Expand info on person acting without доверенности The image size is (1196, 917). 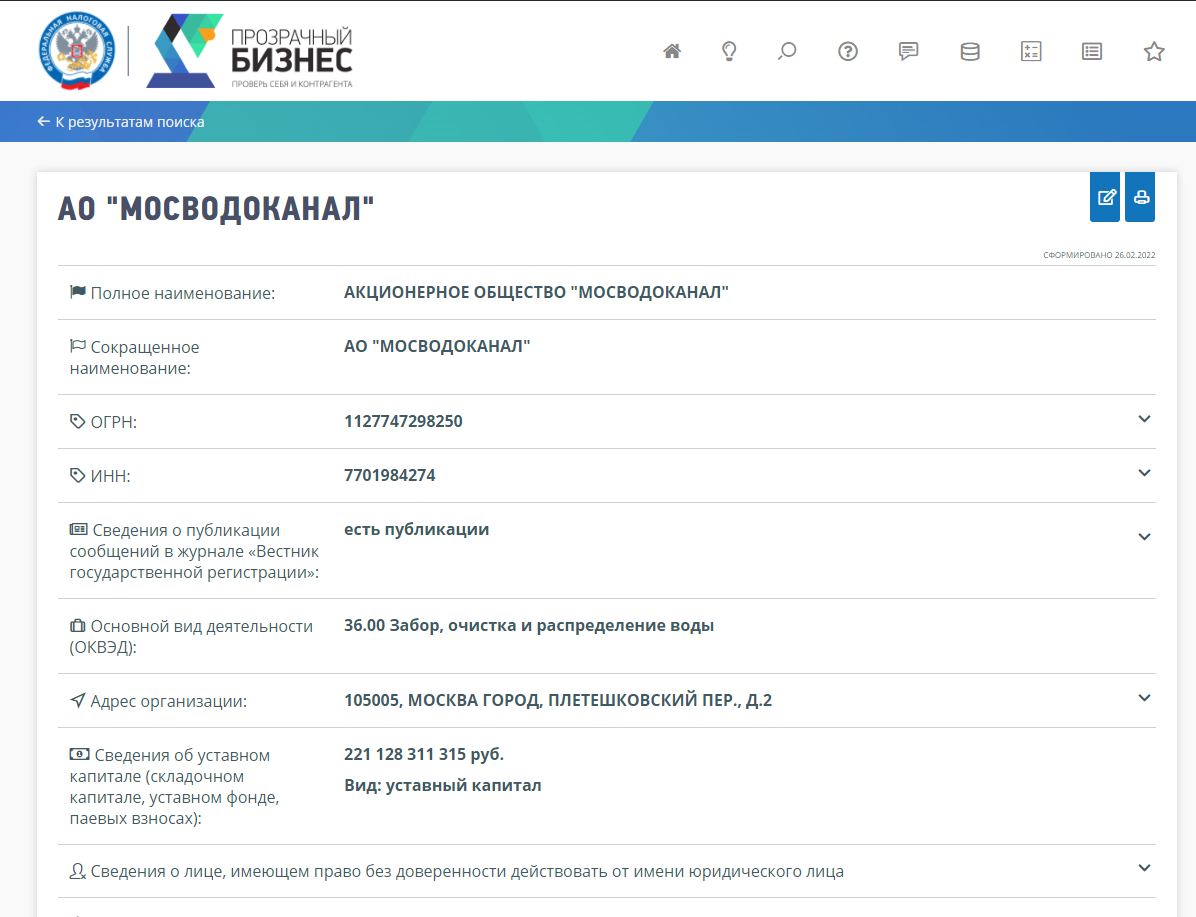[x=1145, y=868]
